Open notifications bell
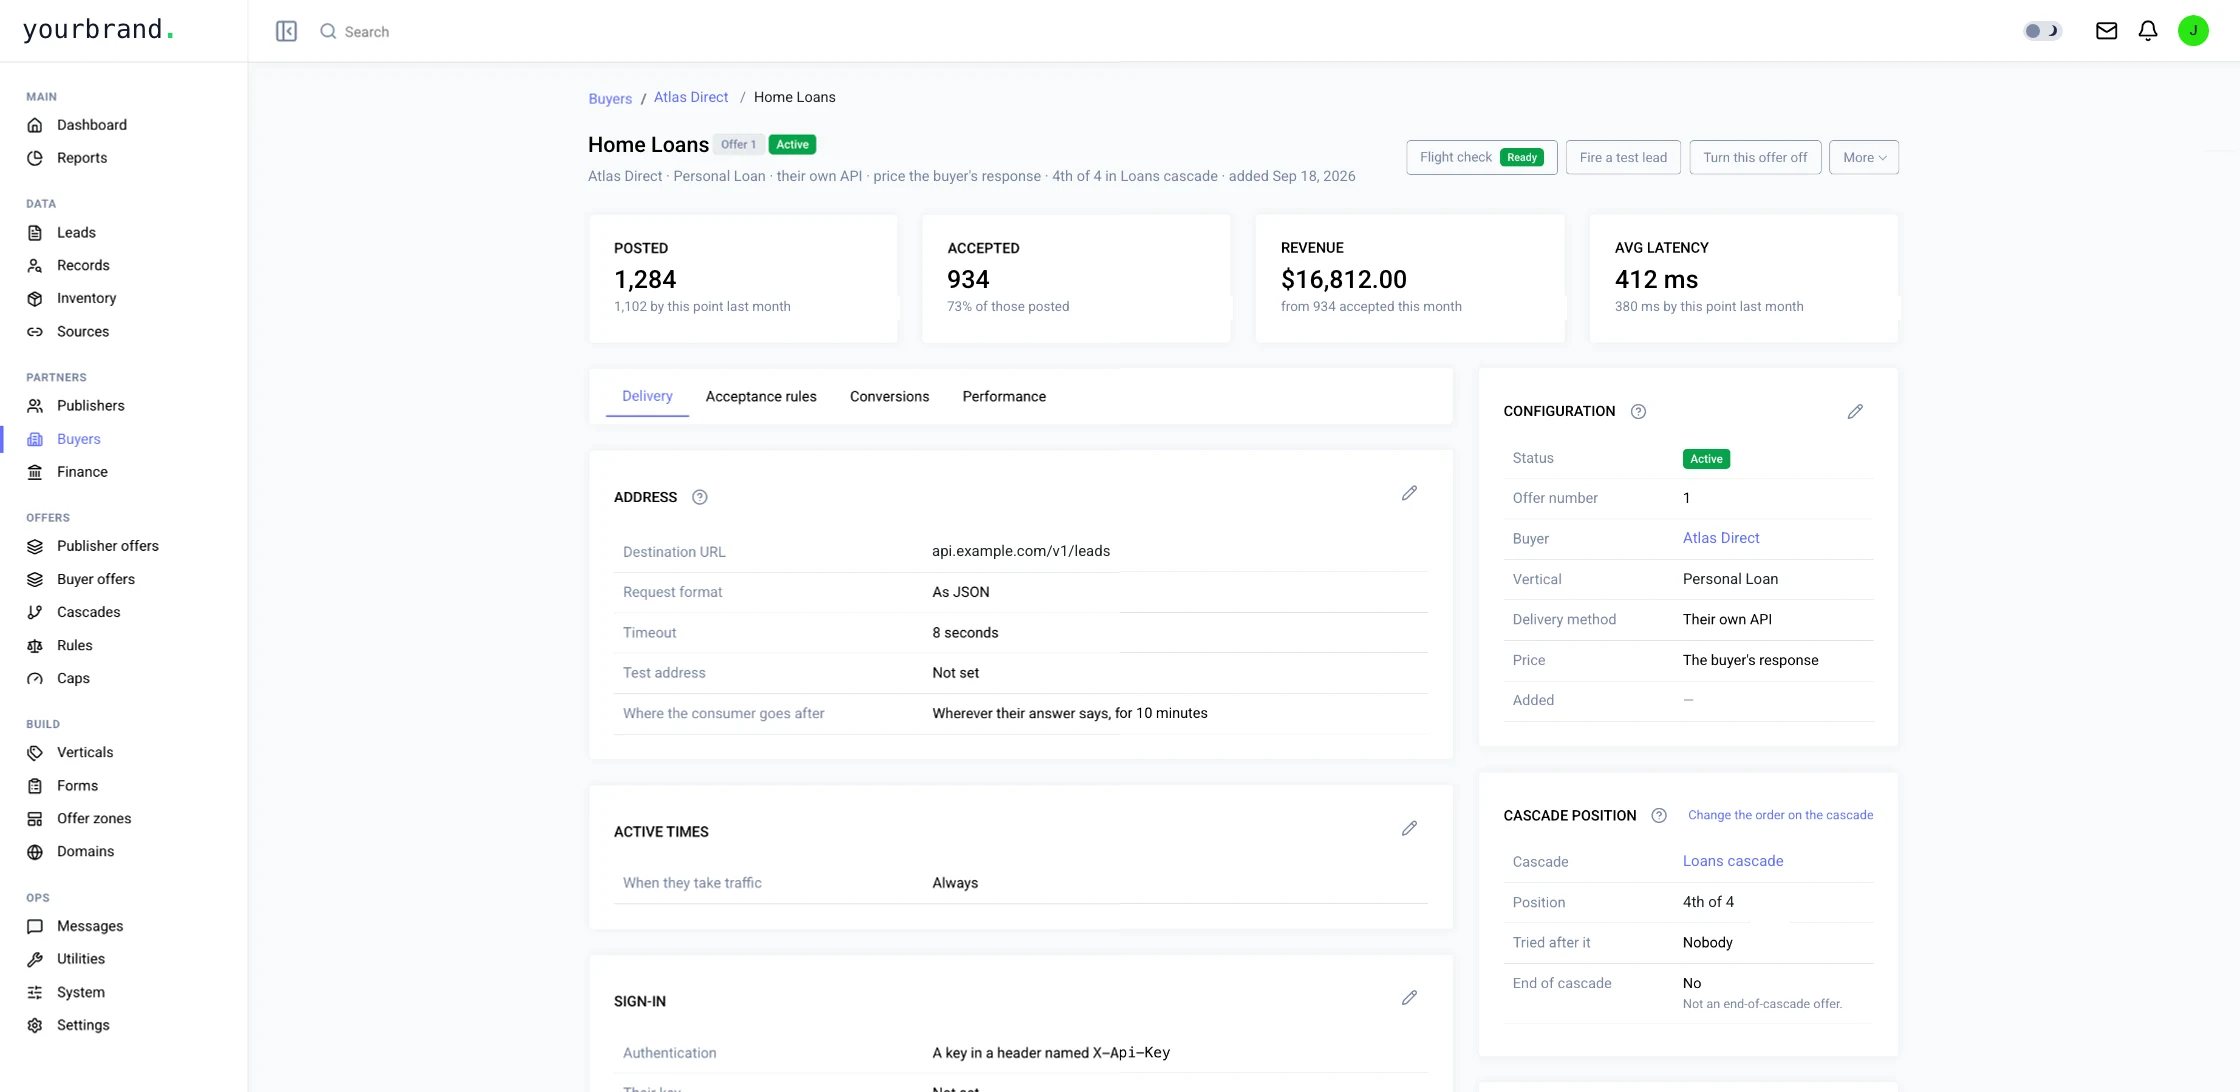This screenshot has height=1092, width=2240. pos(2148,31)
